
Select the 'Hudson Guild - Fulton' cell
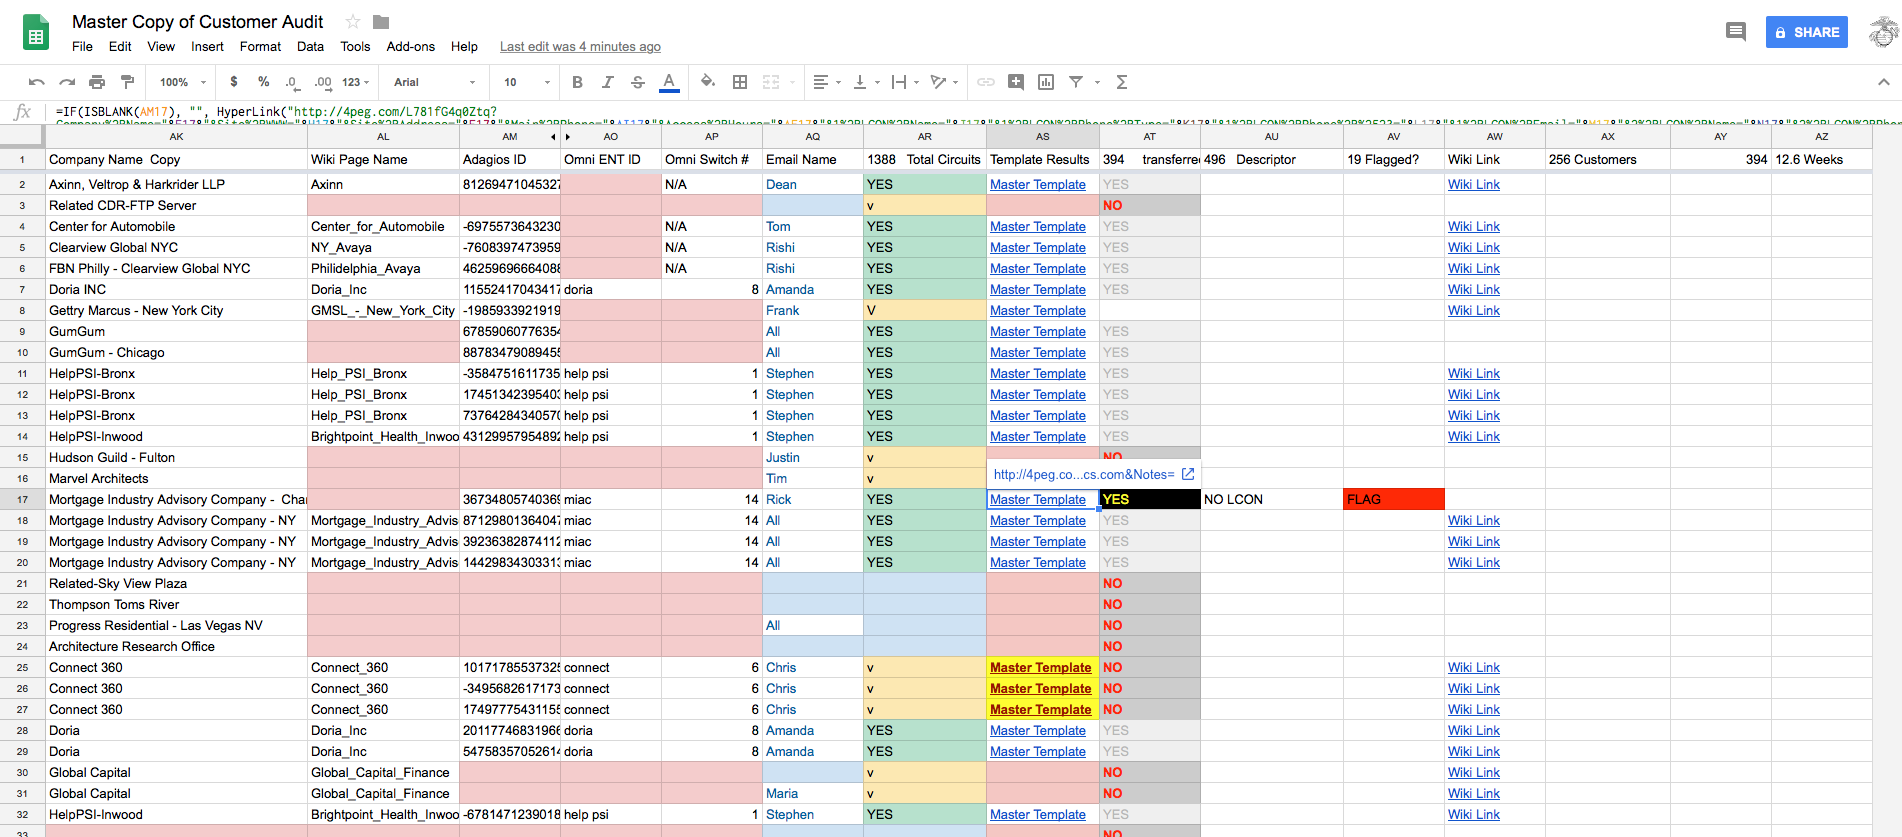tap(176, 457)
